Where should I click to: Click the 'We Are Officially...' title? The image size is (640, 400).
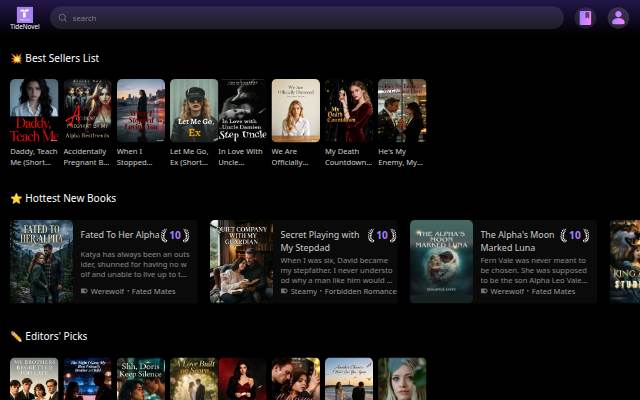290,157
